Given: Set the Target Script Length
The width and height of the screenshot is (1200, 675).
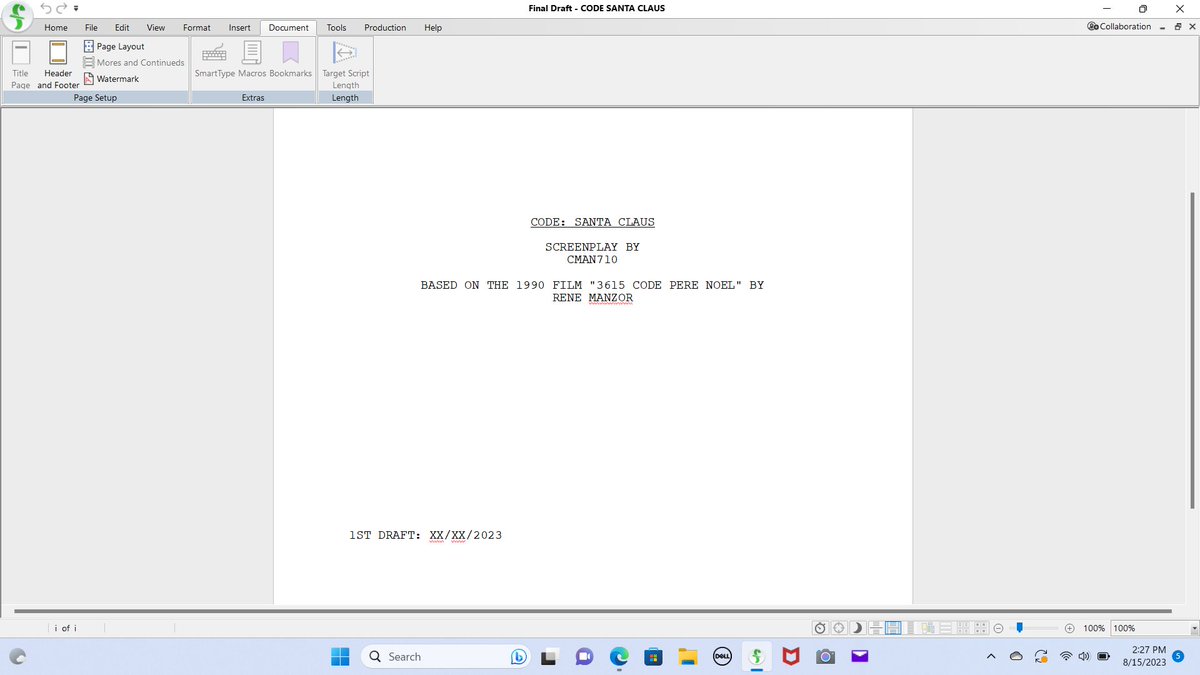Looking at the screenshot, I should coord(345,65).
